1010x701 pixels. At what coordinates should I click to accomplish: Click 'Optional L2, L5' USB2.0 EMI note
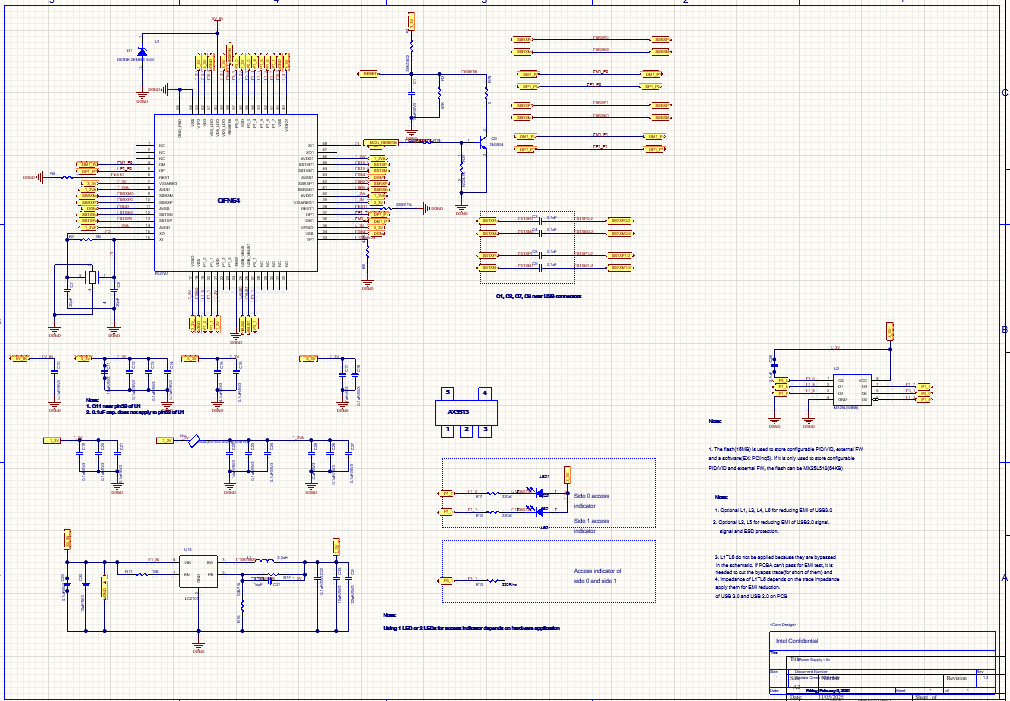[771, 522]
